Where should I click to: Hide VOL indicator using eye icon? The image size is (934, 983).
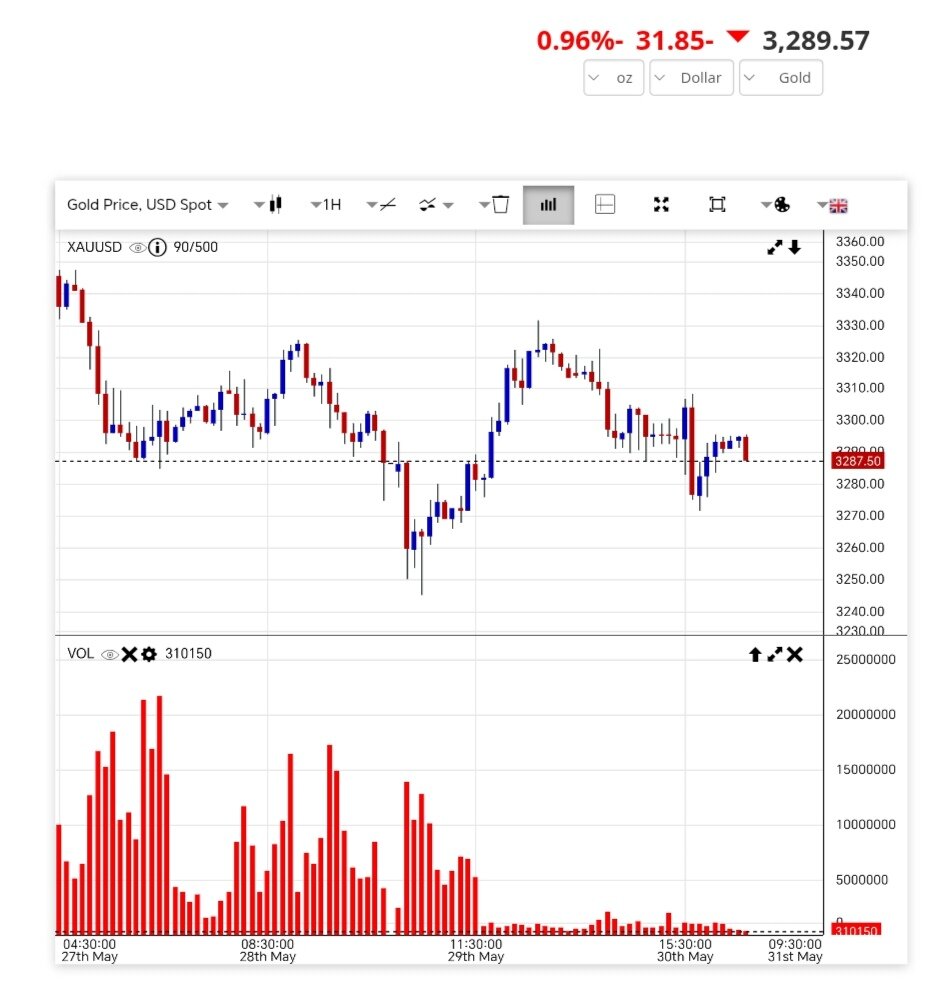(110, 654)
